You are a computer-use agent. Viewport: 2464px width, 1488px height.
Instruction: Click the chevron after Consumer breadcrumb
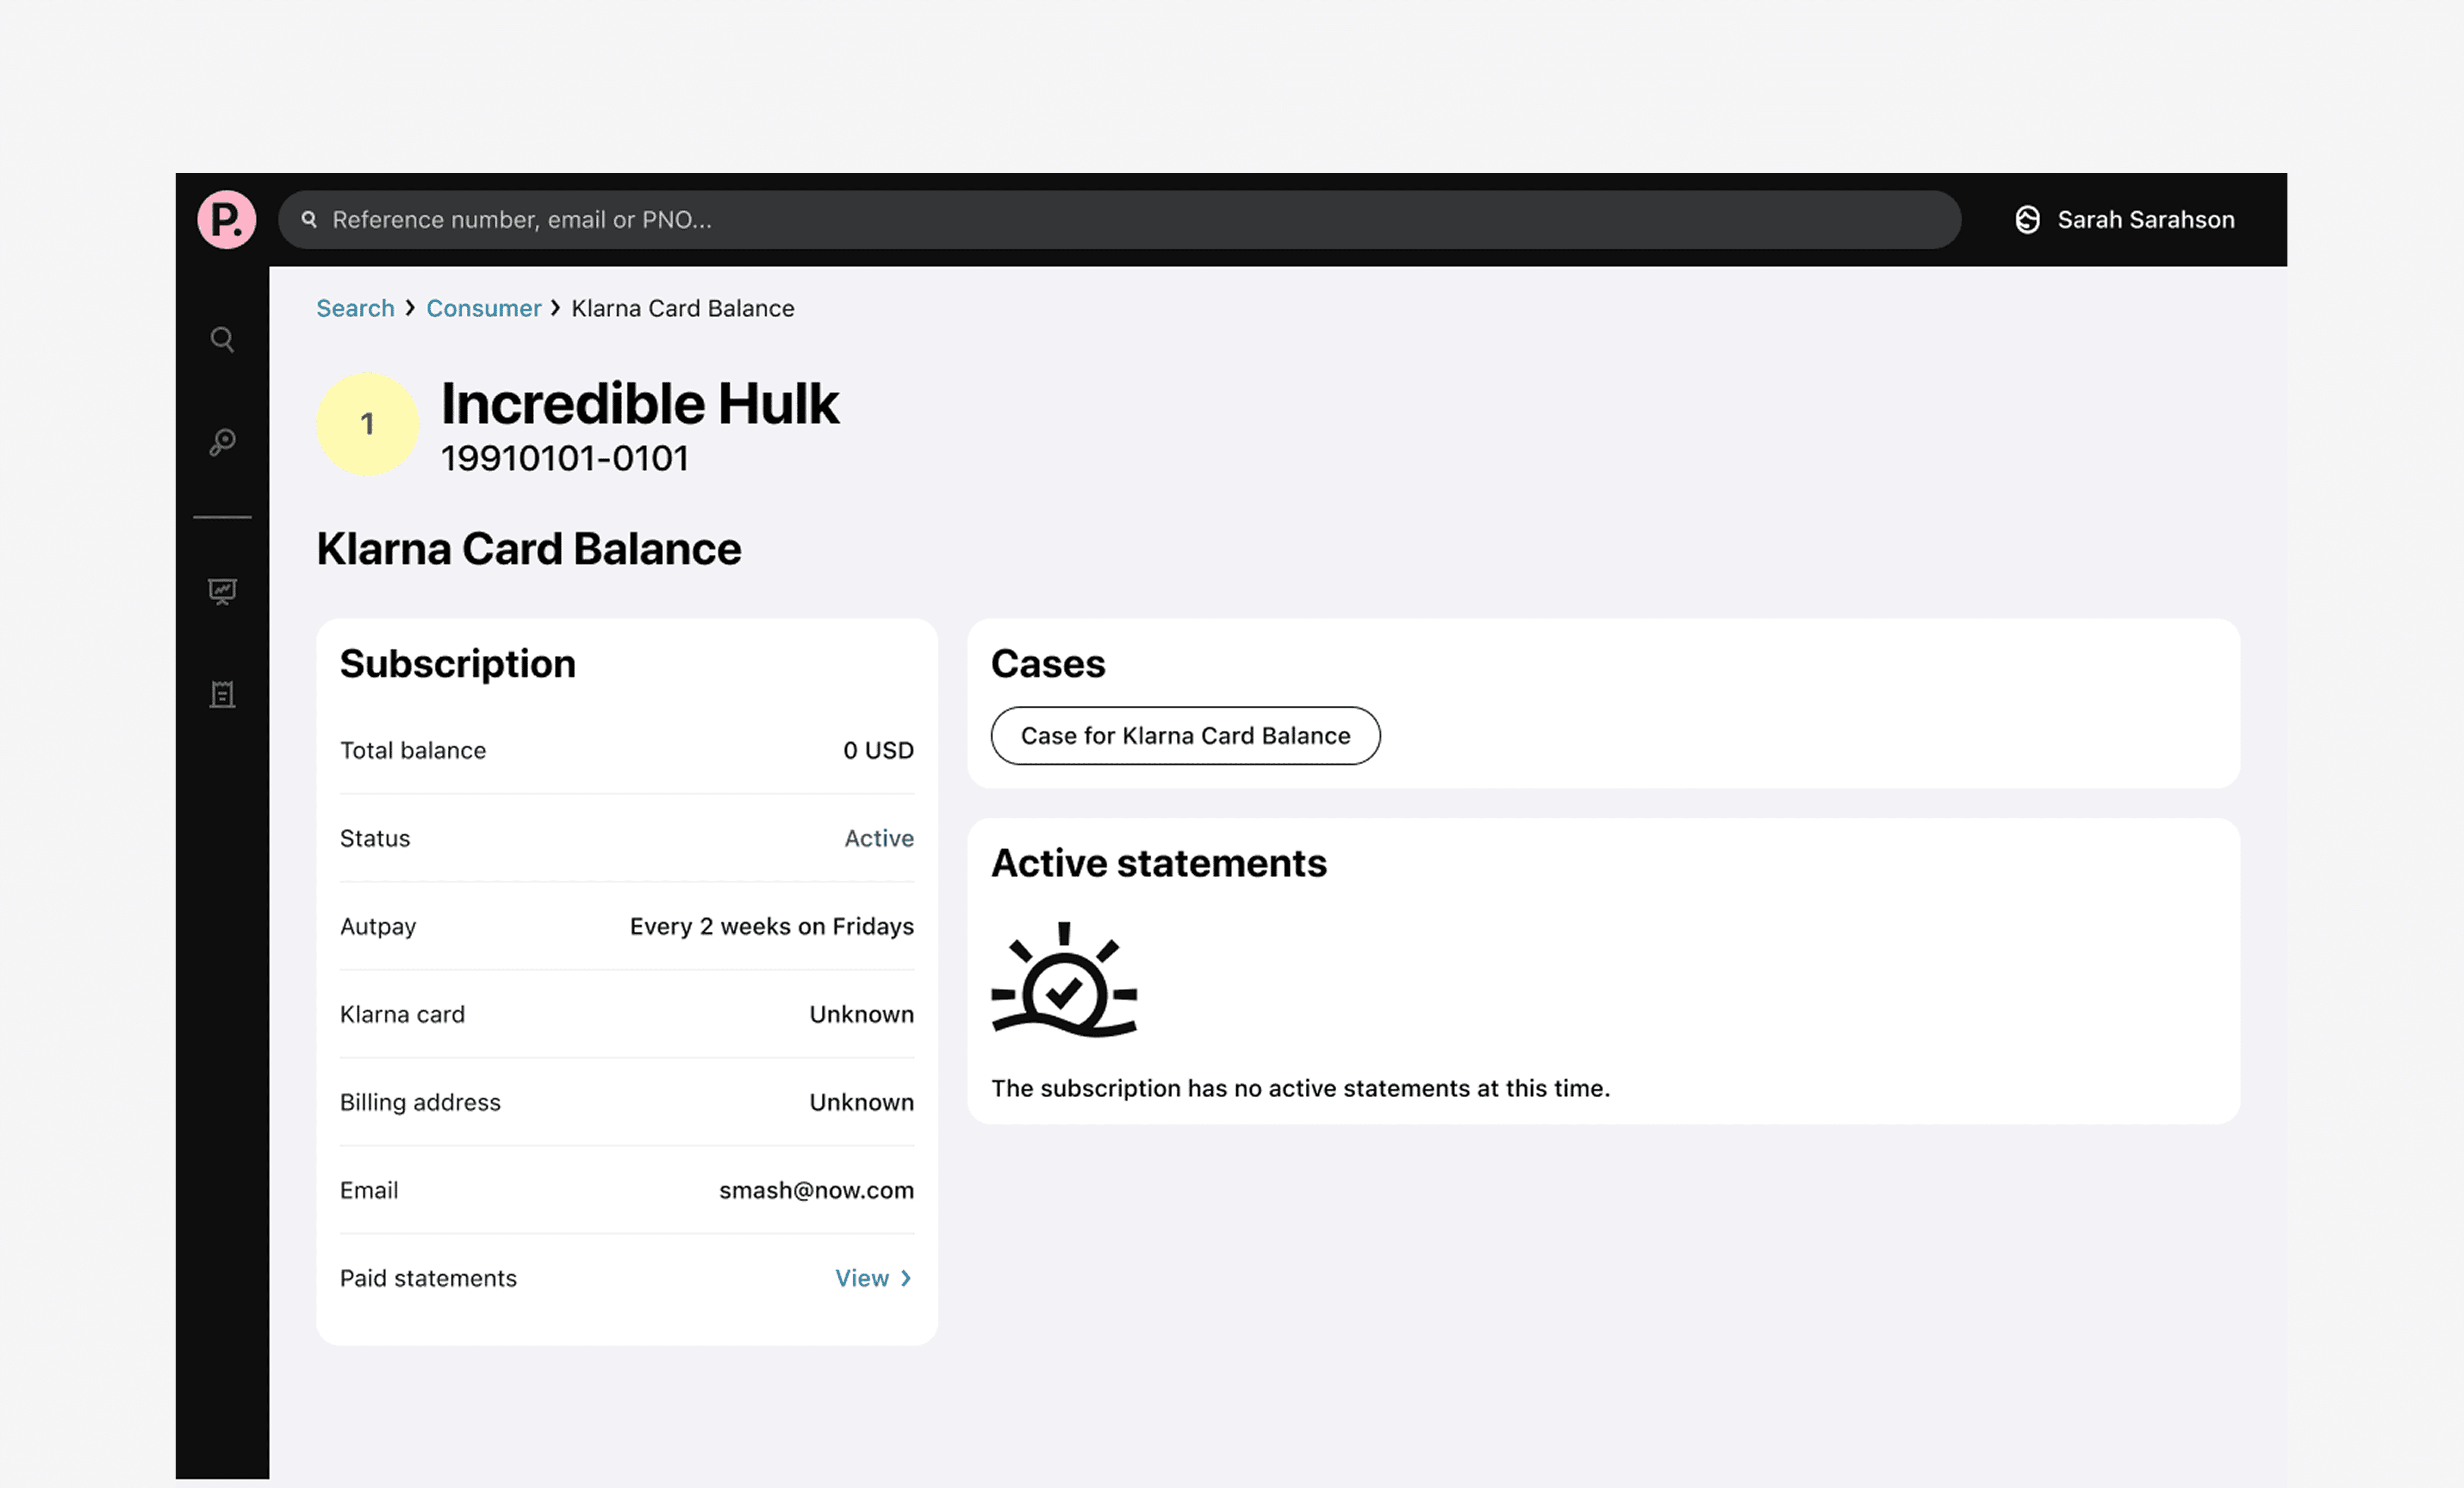point(556,308)
